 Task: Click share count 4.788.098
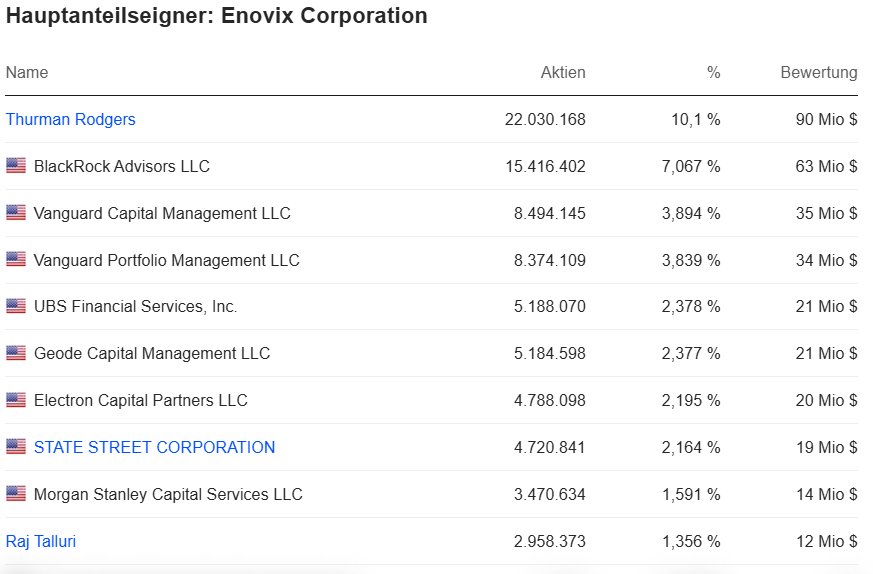[x=550, y=400]
